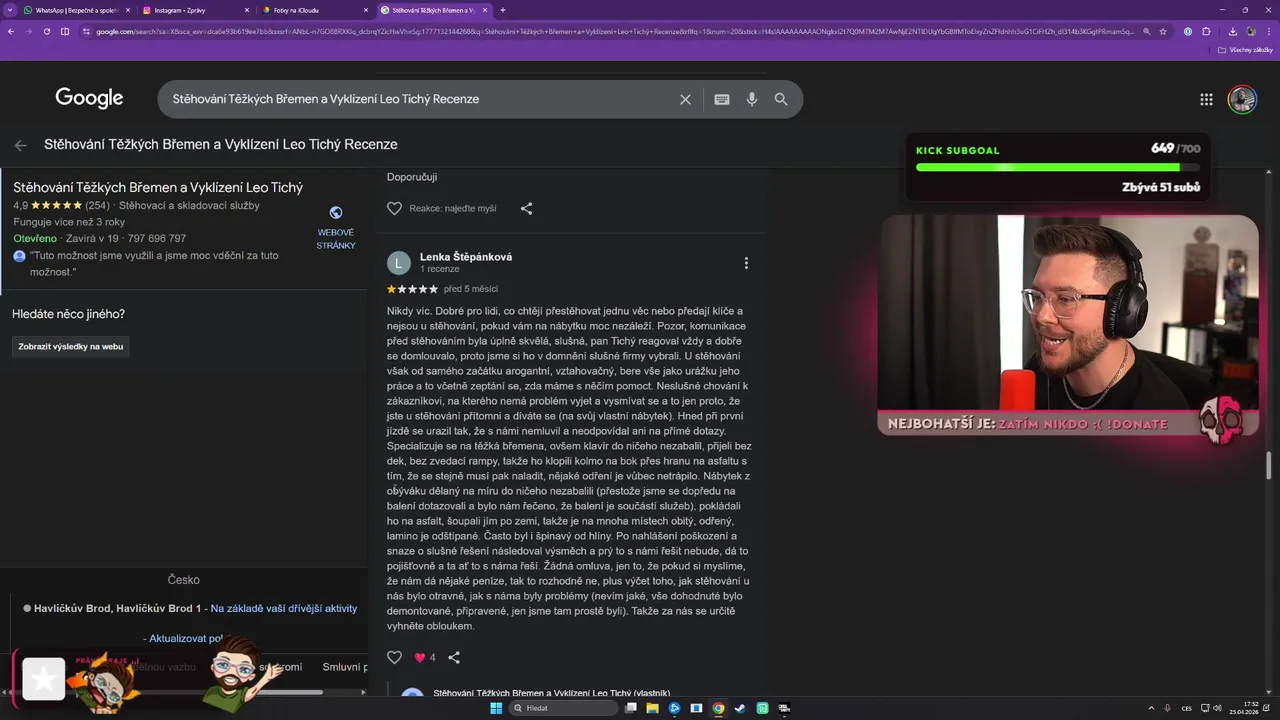Open the three-dot menu on Lenka Štěpánková's review

click(x=746, y=263)
